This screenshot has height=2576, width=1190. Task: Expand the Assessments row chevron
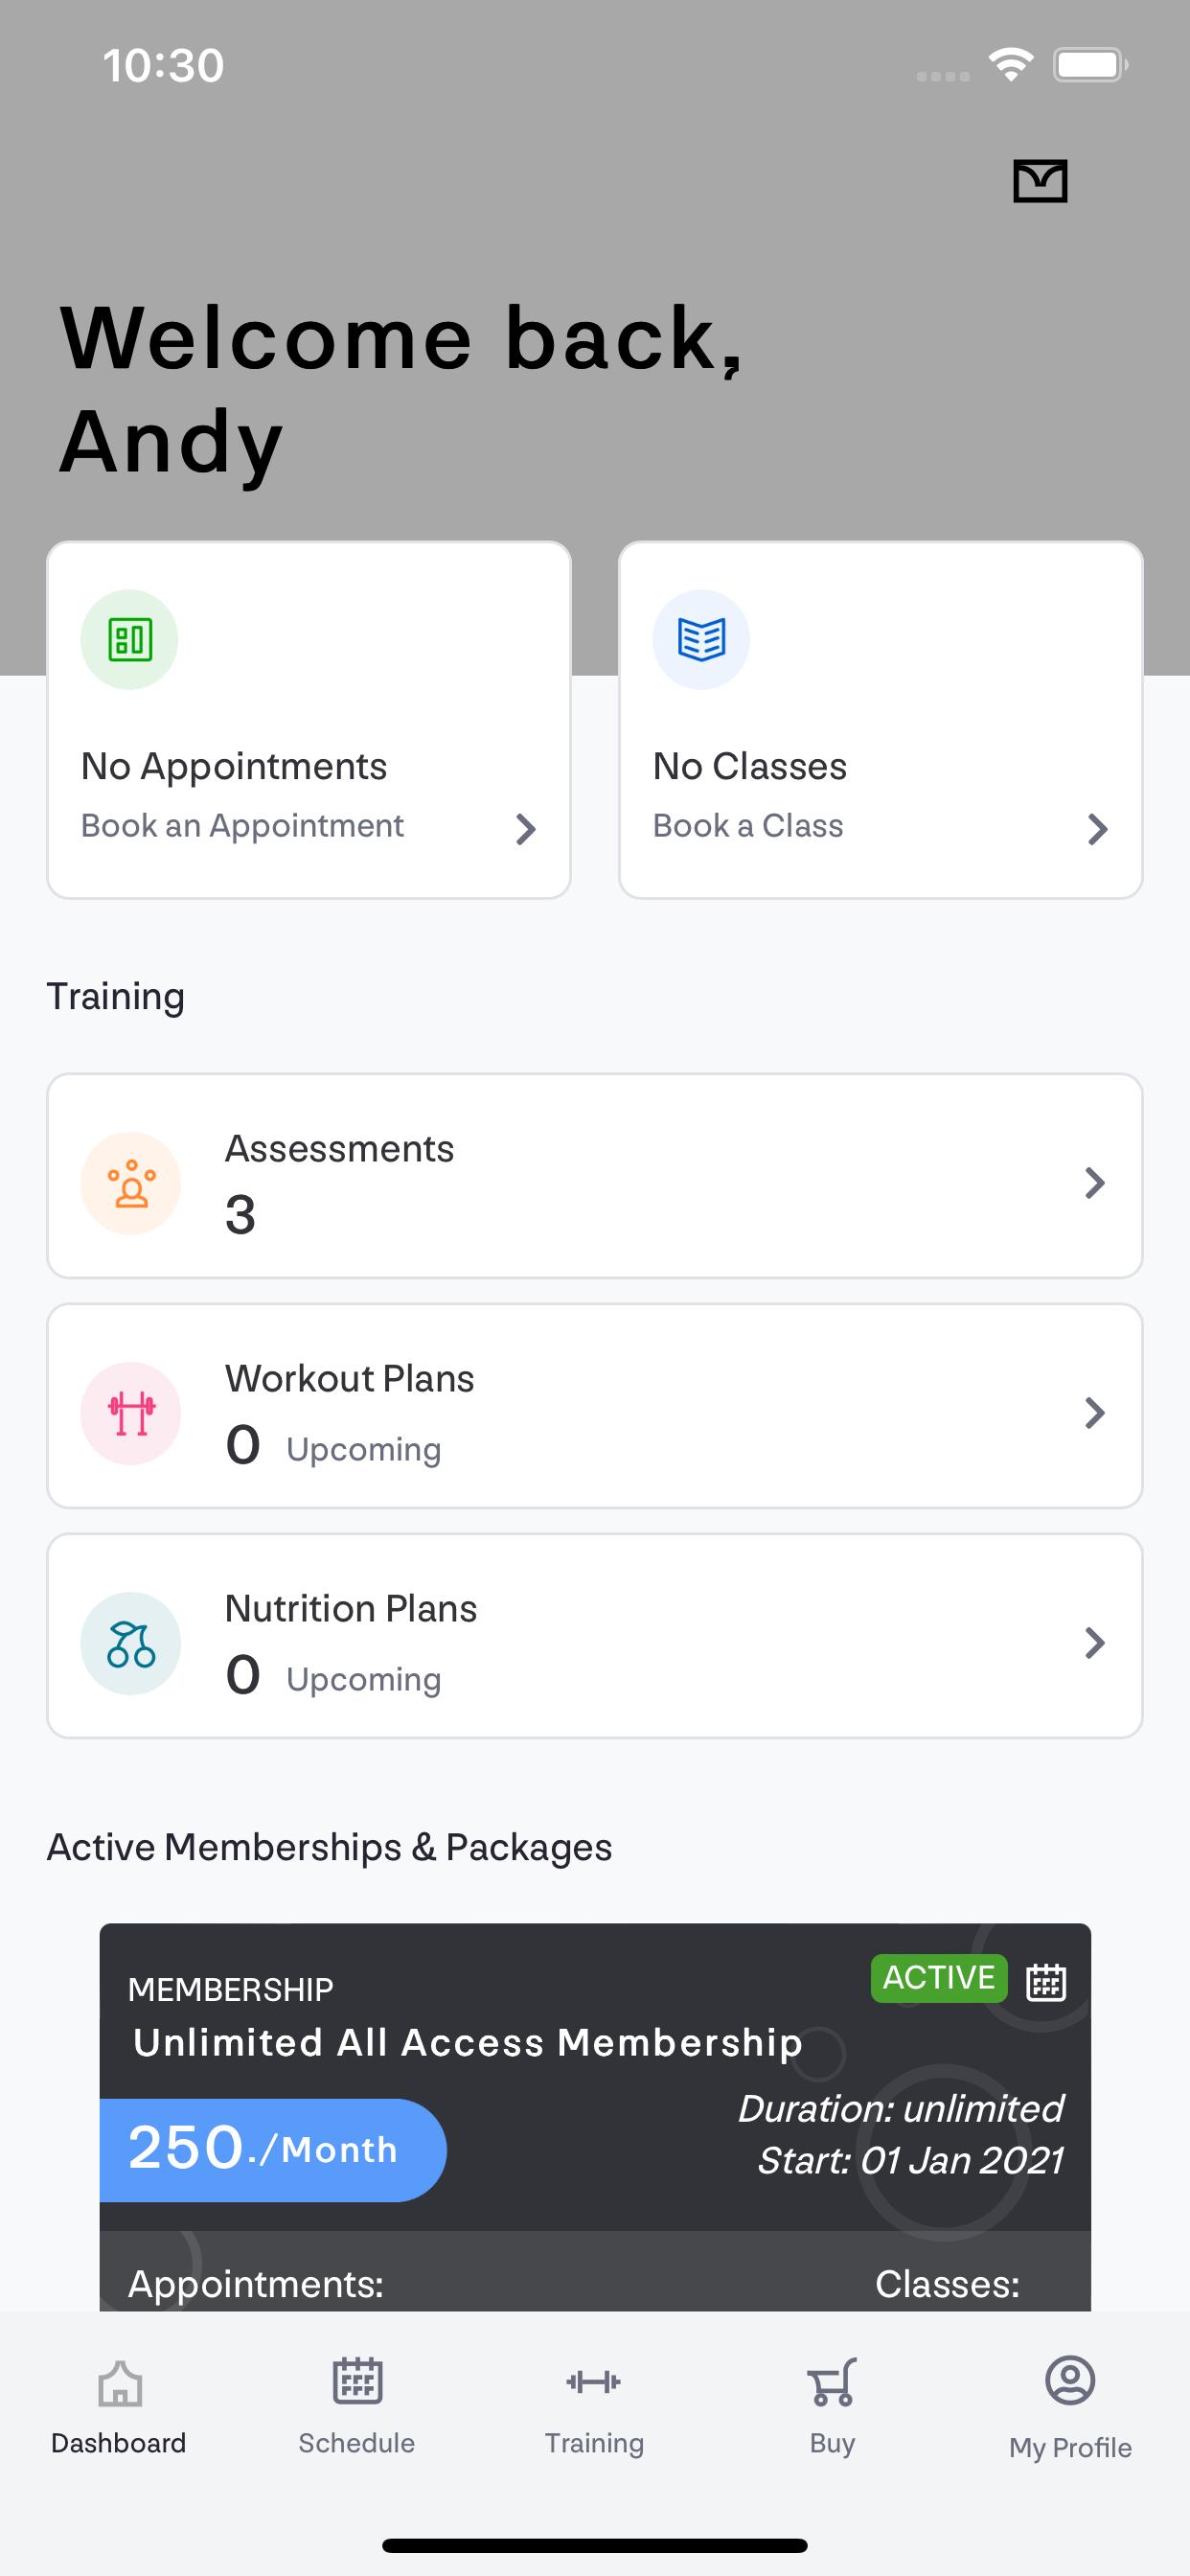click(x=1095, y=1183)
